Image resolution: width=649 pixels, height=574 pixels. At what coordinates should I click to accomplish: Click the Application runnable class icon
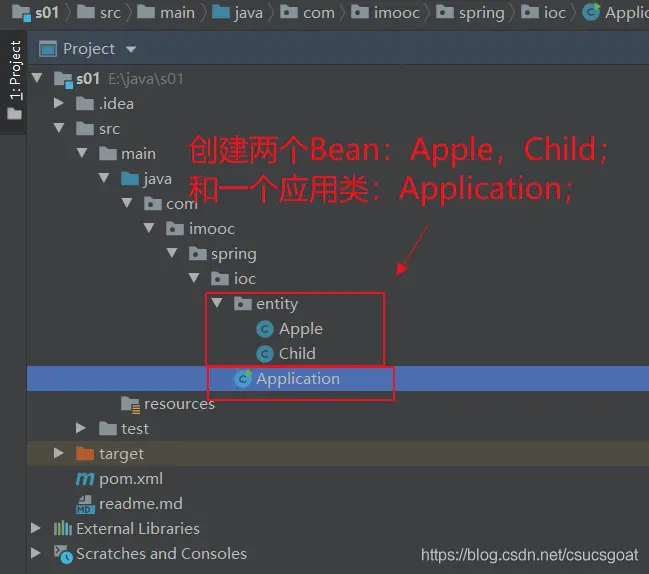click(243, 378)
